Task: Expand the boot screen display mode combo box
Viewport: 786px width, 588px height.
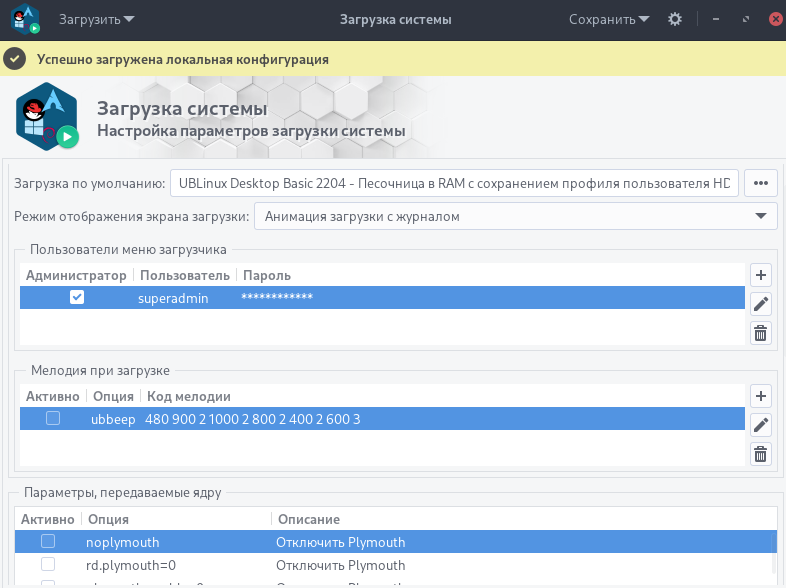Action: click(516, 216)
